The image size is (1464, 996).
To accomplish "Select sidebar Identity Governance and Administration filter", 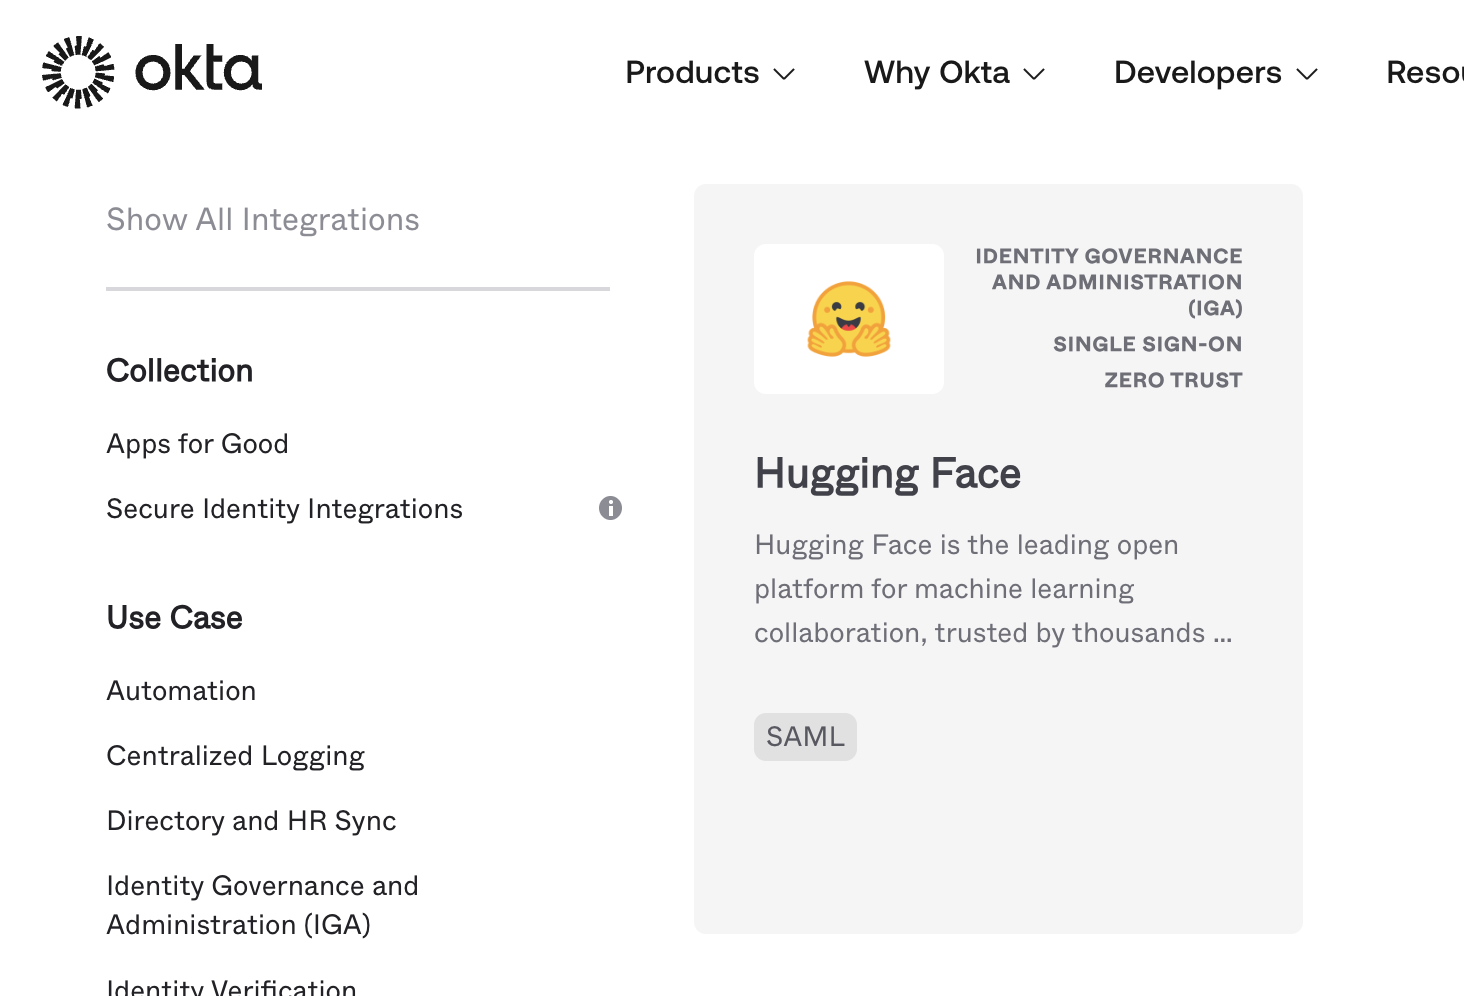I will coord(262,905).
